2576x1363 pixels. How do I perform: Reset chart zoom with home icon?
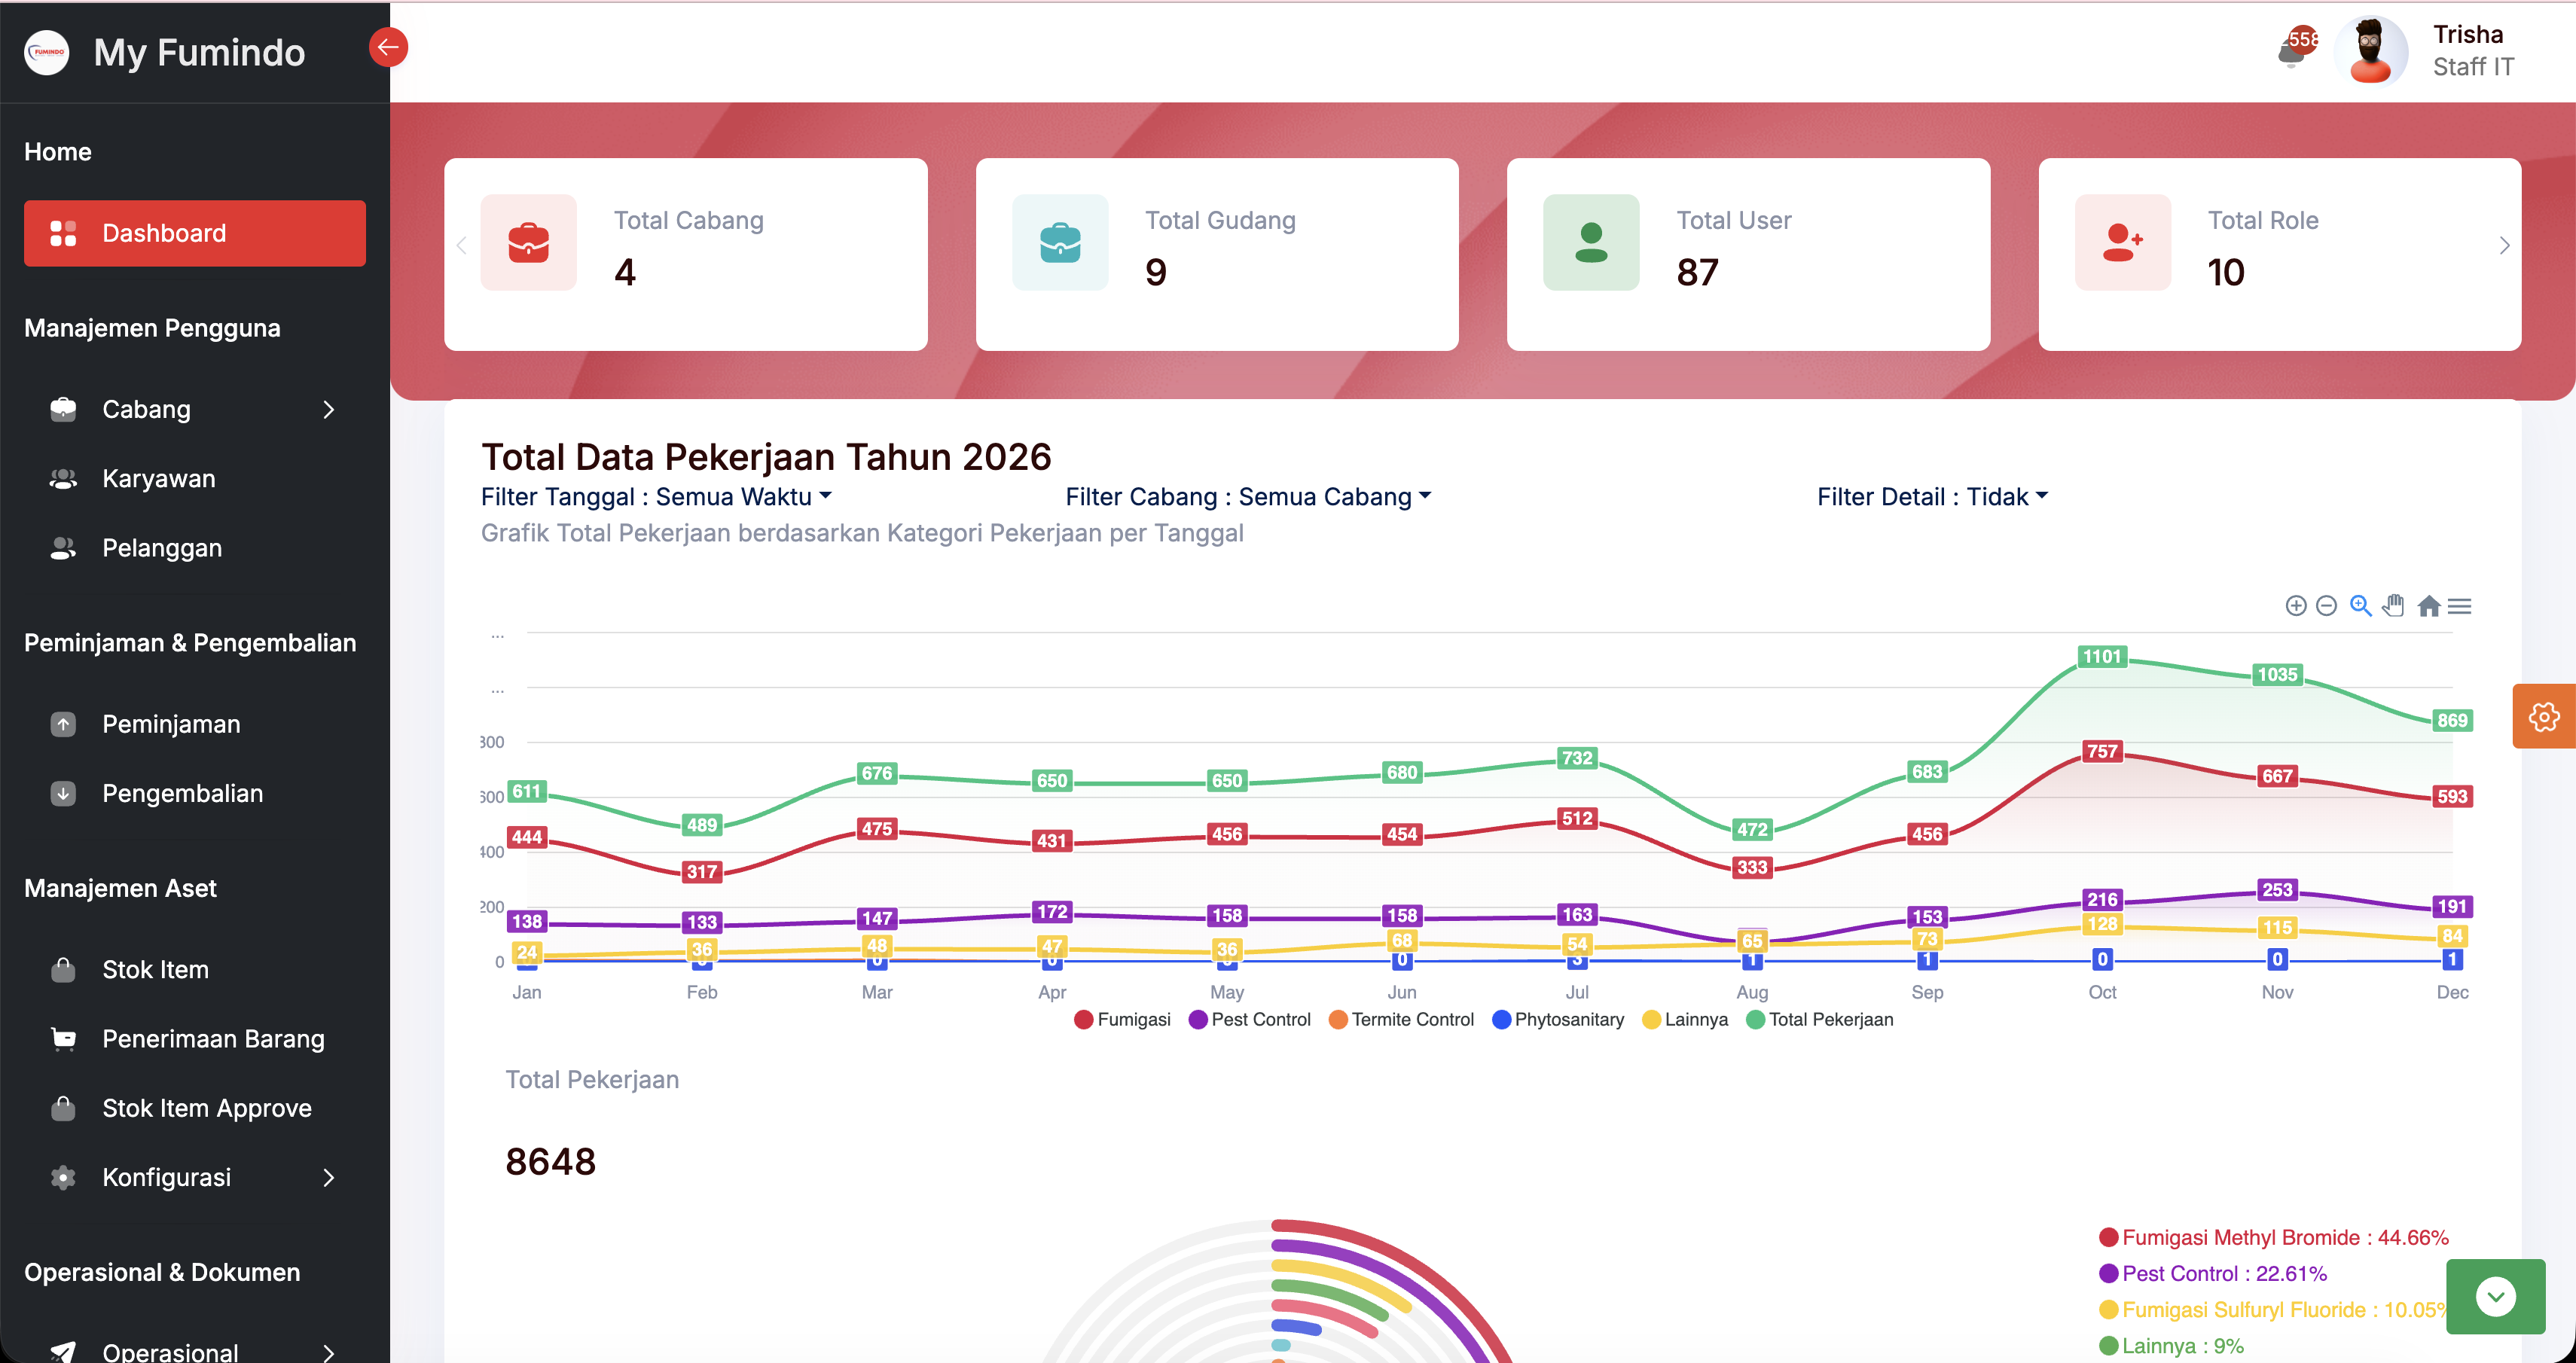pos(2428,606)
